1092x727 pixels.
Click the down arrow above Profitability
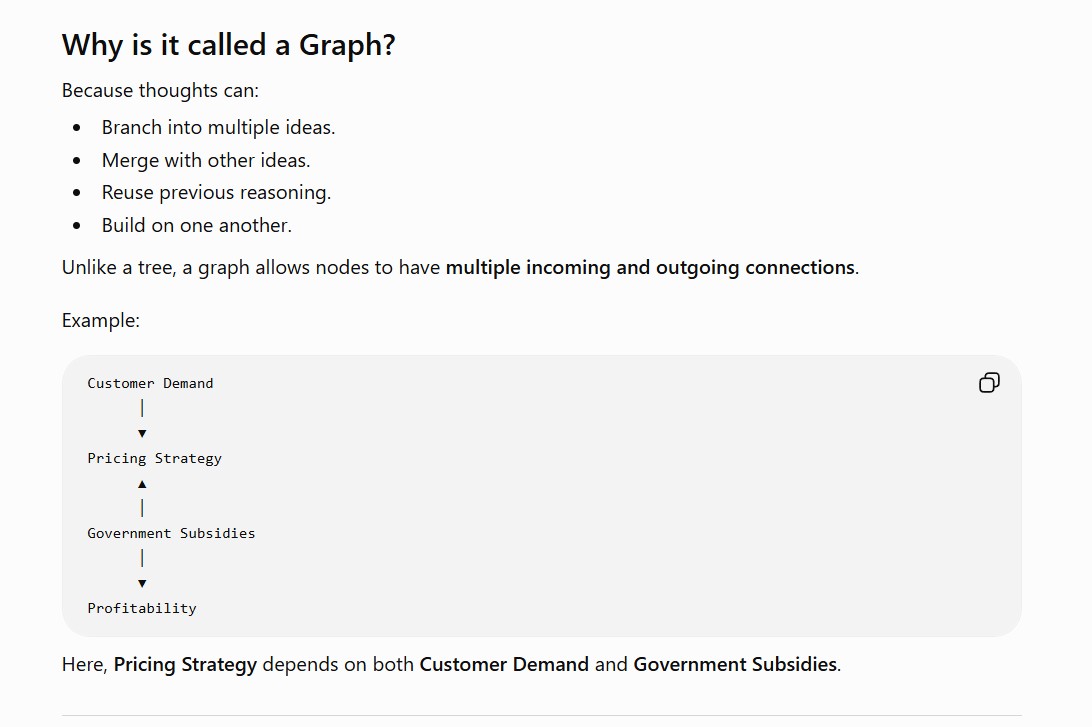tap(142, 584)
